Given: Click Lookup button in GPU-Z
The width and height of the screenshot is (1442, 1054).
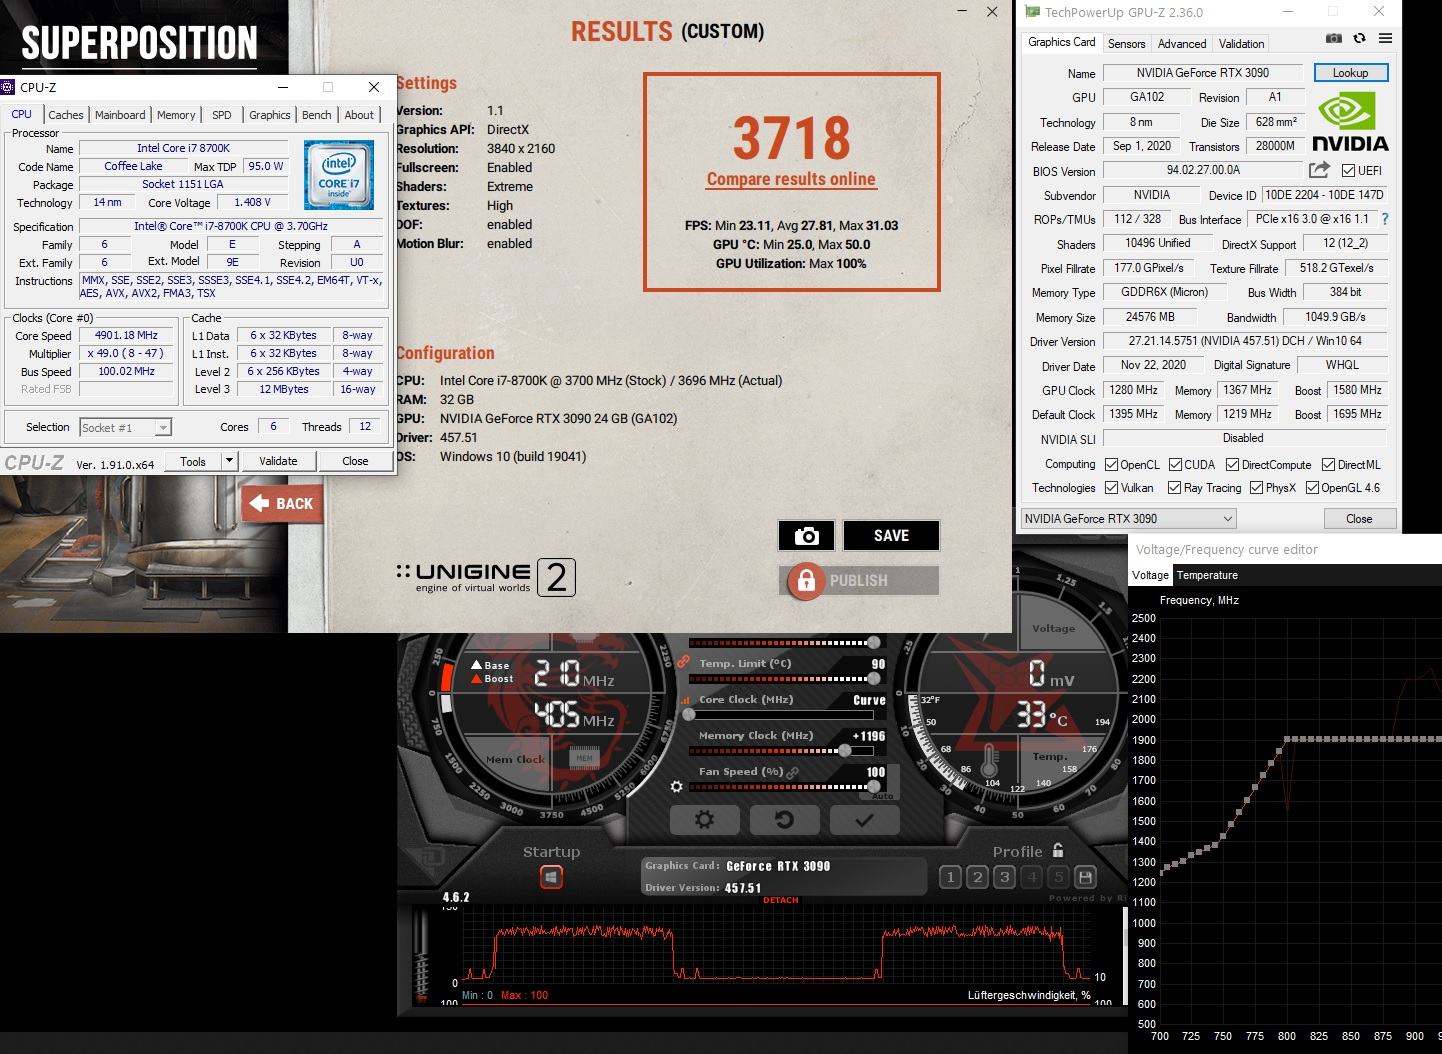Looking at the screenshot, I should pos(1350,73).
